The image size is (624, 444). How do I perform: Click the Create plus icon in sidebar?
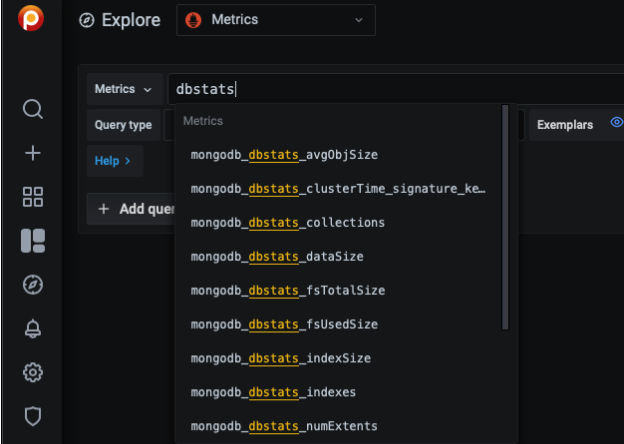pyautogui.click(x=32, y=153)
